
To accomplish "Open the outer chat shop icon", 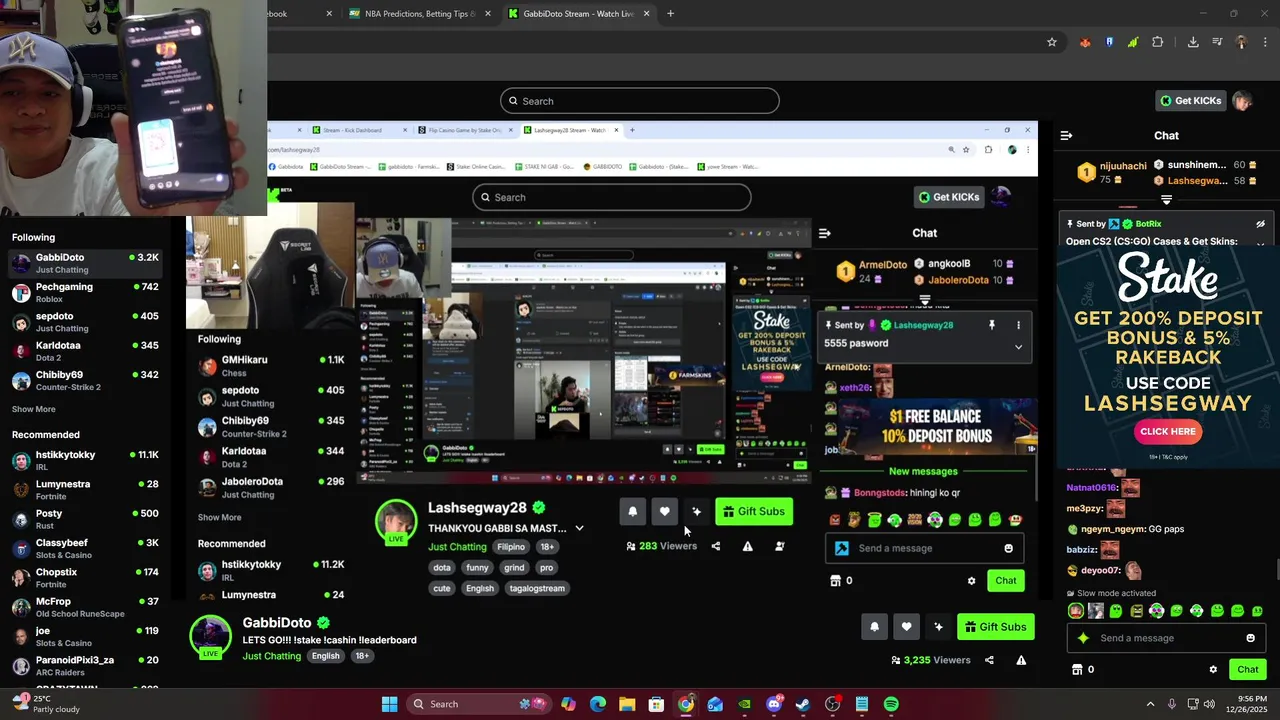I will (x=1077, y=669).
